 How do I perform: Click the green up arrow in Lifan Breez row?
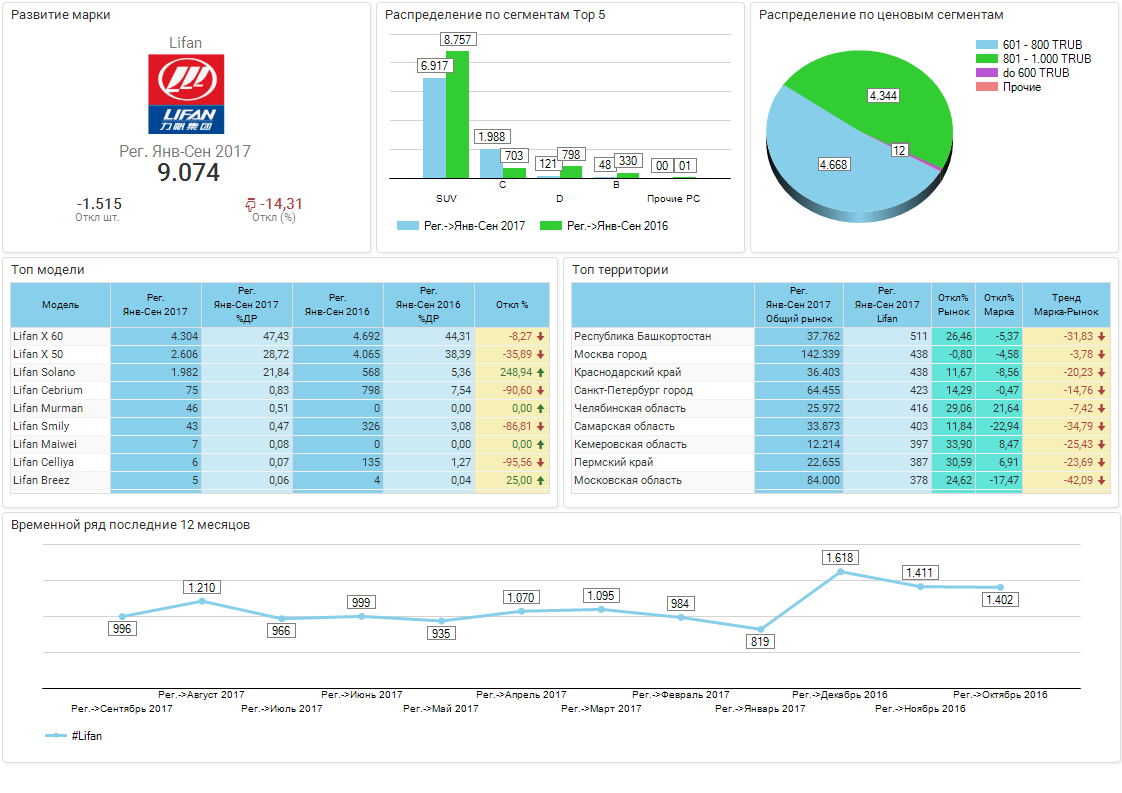(541, 480)
